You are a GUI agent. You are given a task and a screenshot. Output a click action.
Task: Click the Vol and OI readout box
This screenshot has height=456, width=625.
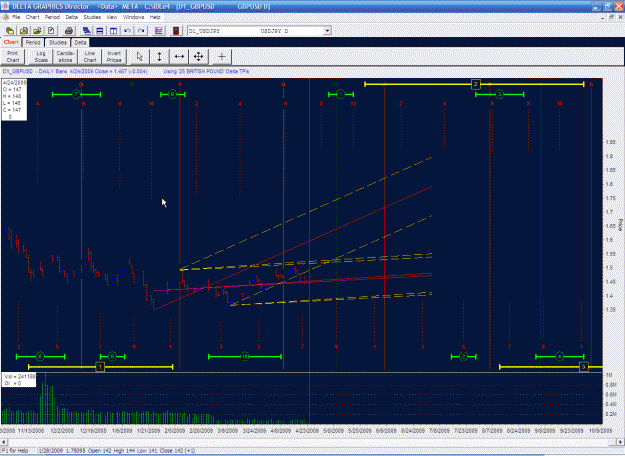coord(19,380)
